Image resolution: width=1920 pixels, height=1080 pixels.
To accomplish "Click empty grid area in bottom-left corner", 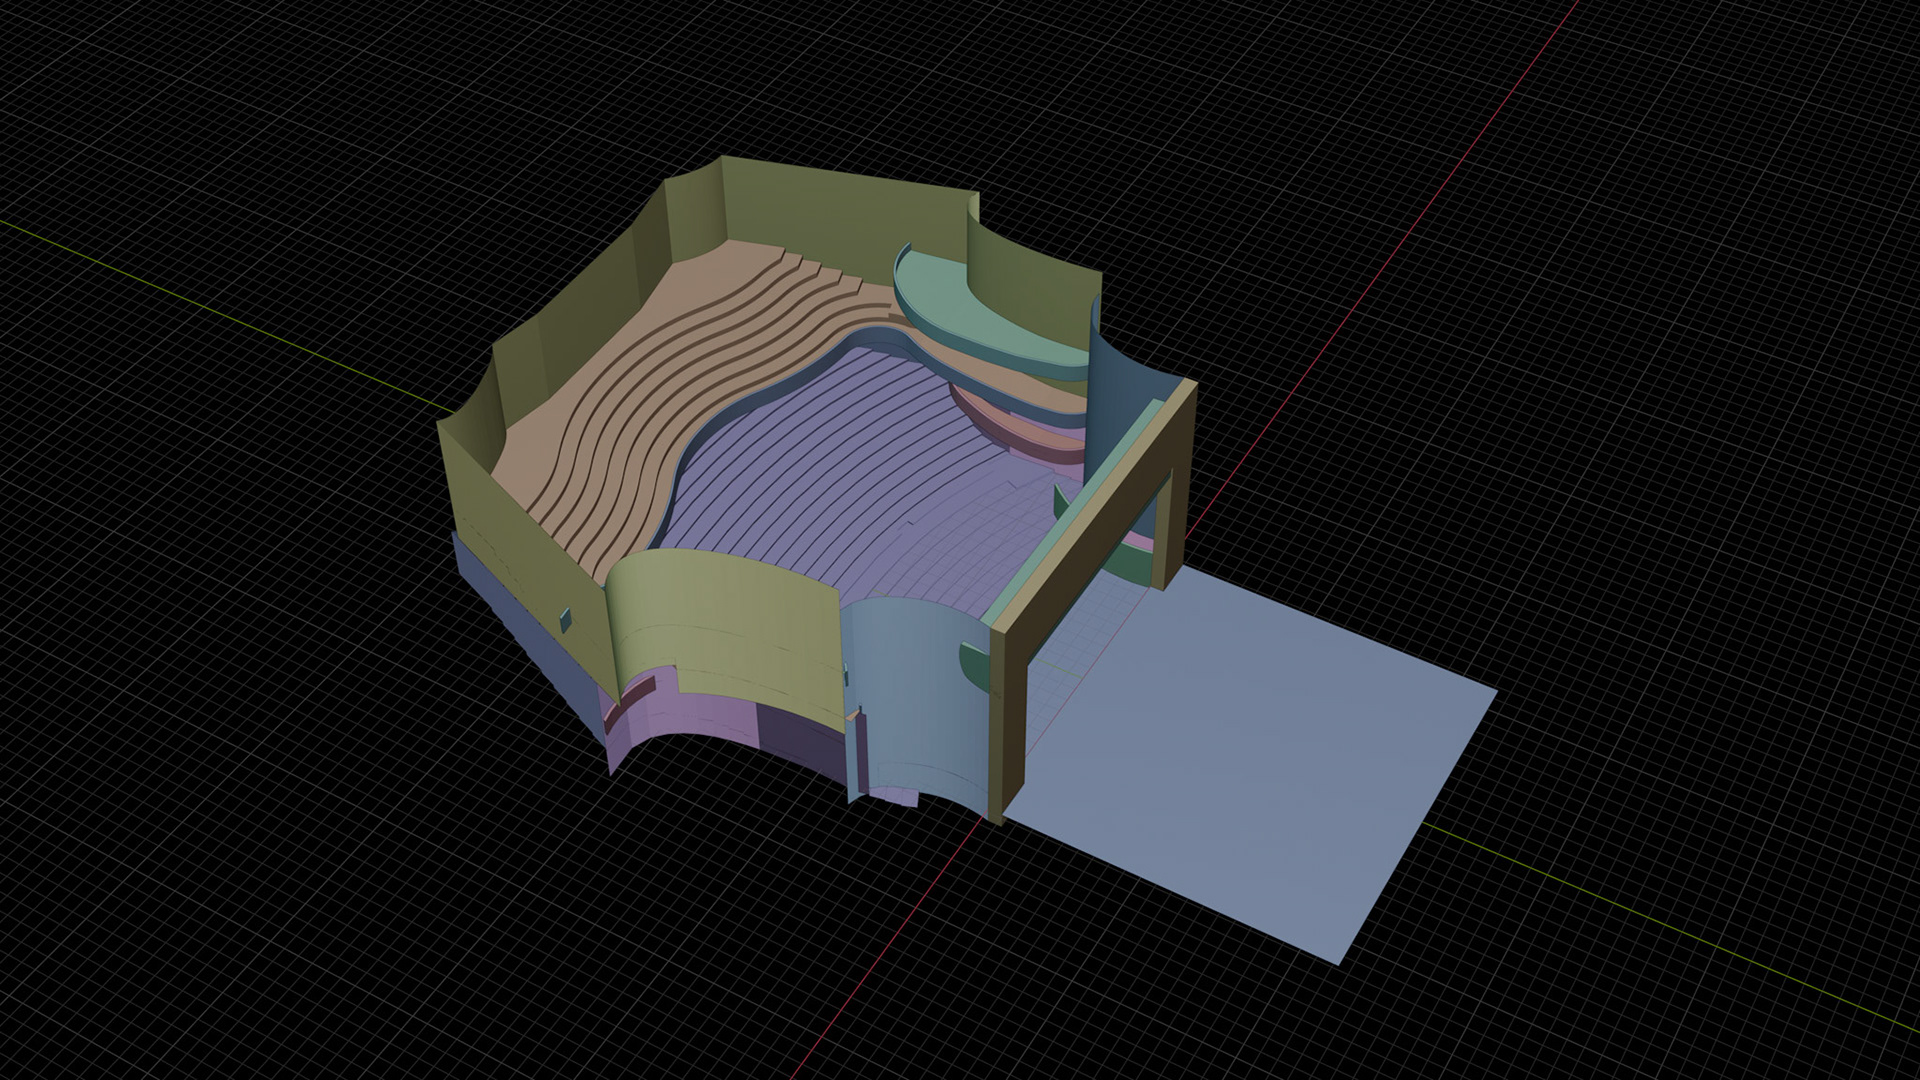I will pos(200,950).
